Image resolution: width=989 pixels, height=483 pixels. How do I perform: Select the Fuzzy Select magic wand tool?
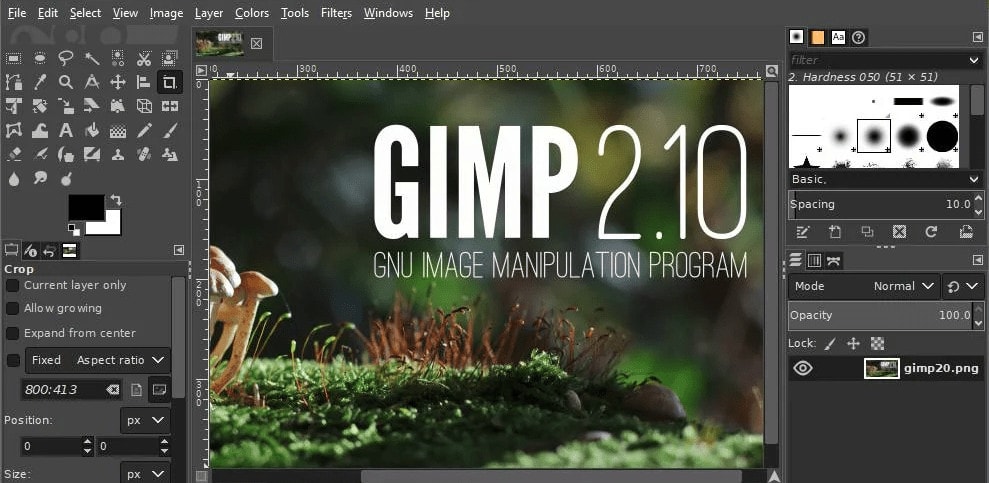(92, 59)
